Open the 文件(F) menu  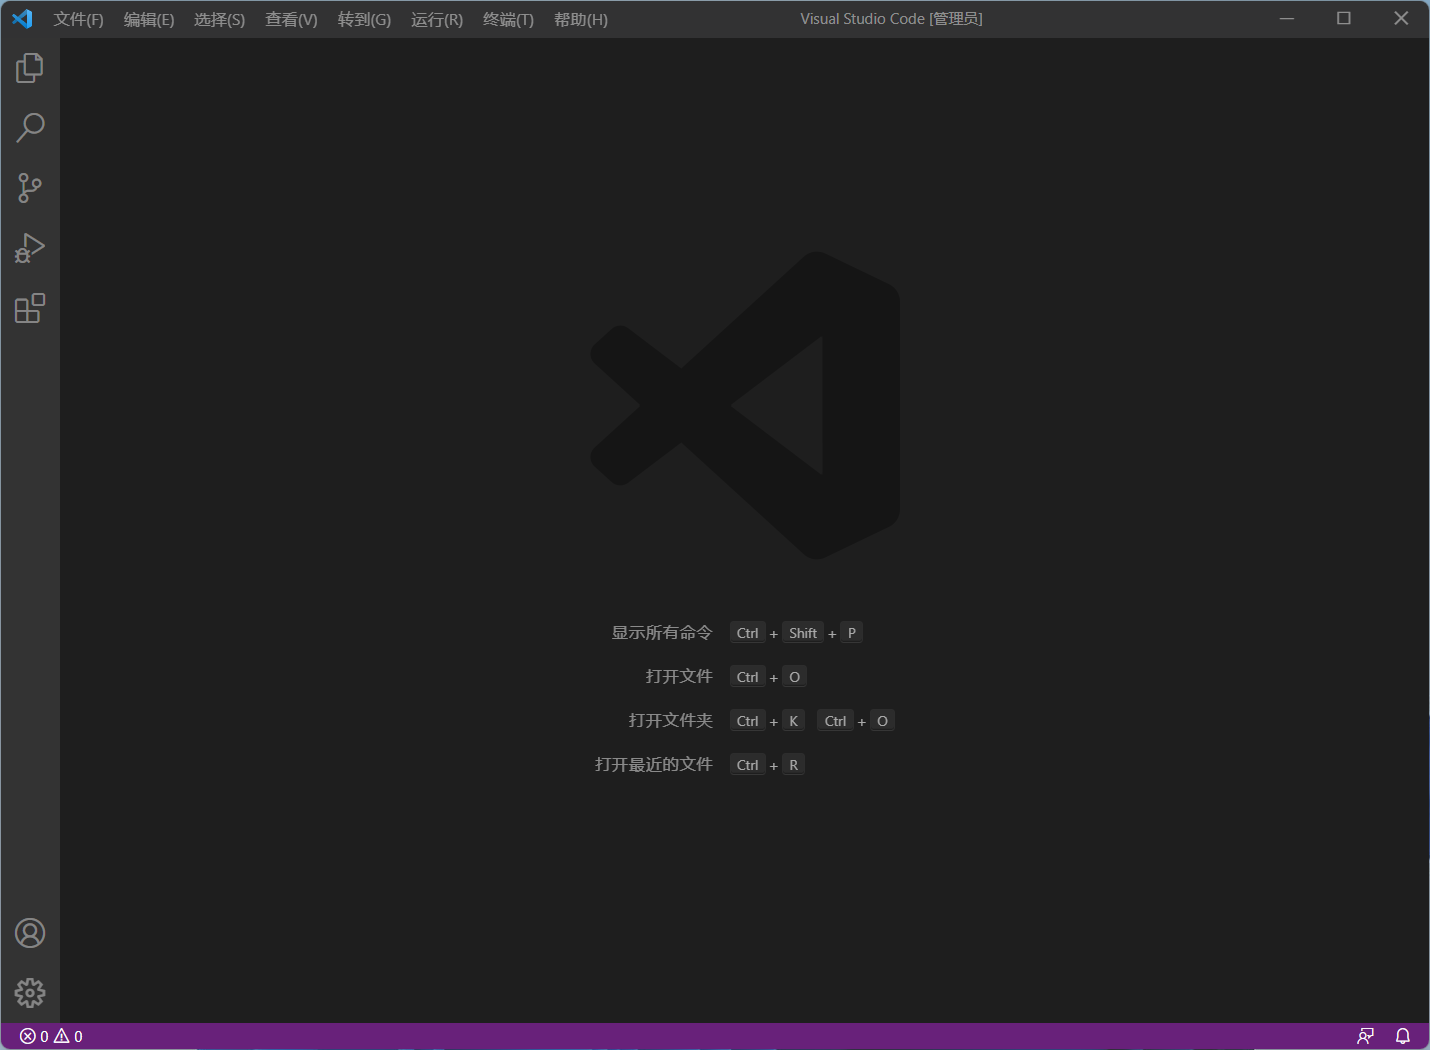[78, 20]
